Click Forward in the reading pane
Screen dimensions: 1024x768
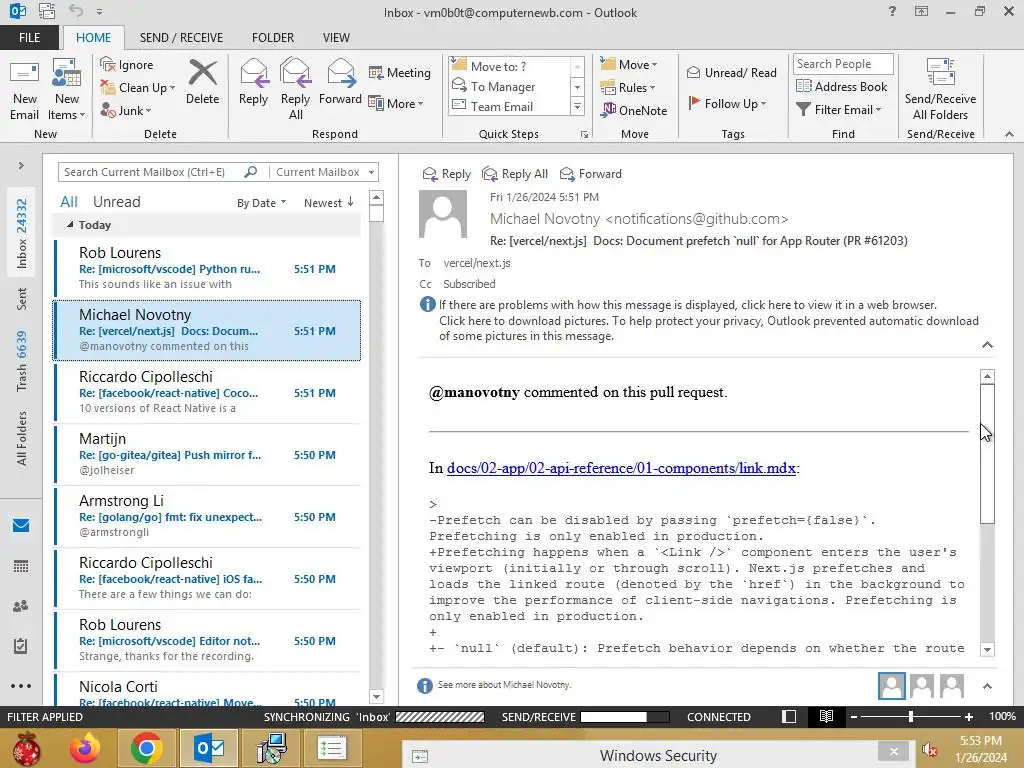tap(590, 174)
